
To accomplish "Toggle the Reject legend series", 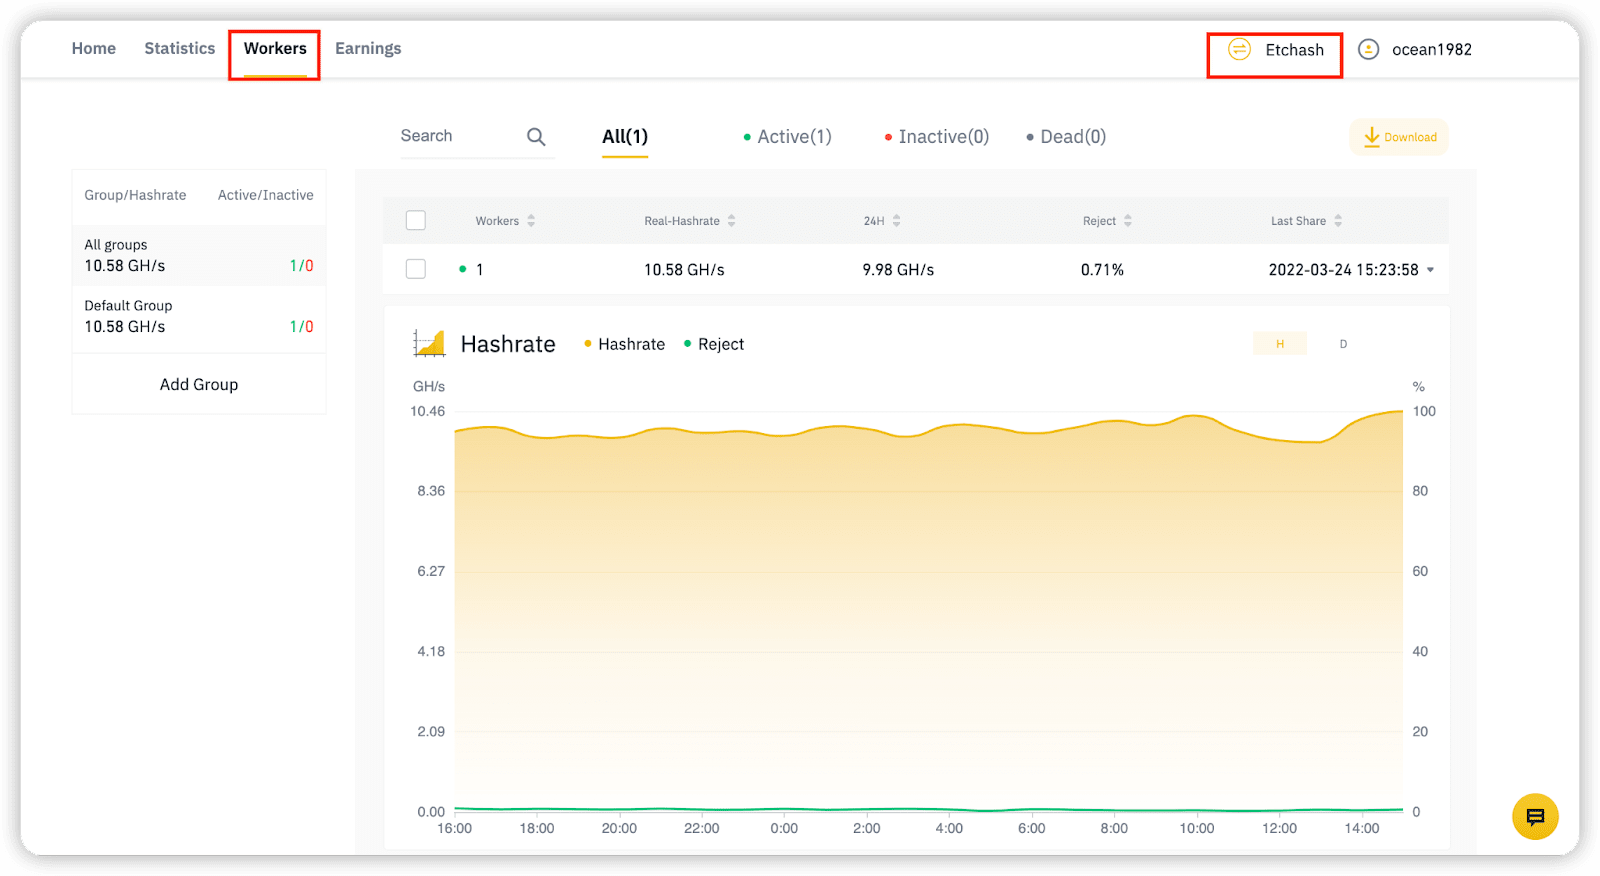I will tap(714, 344).
